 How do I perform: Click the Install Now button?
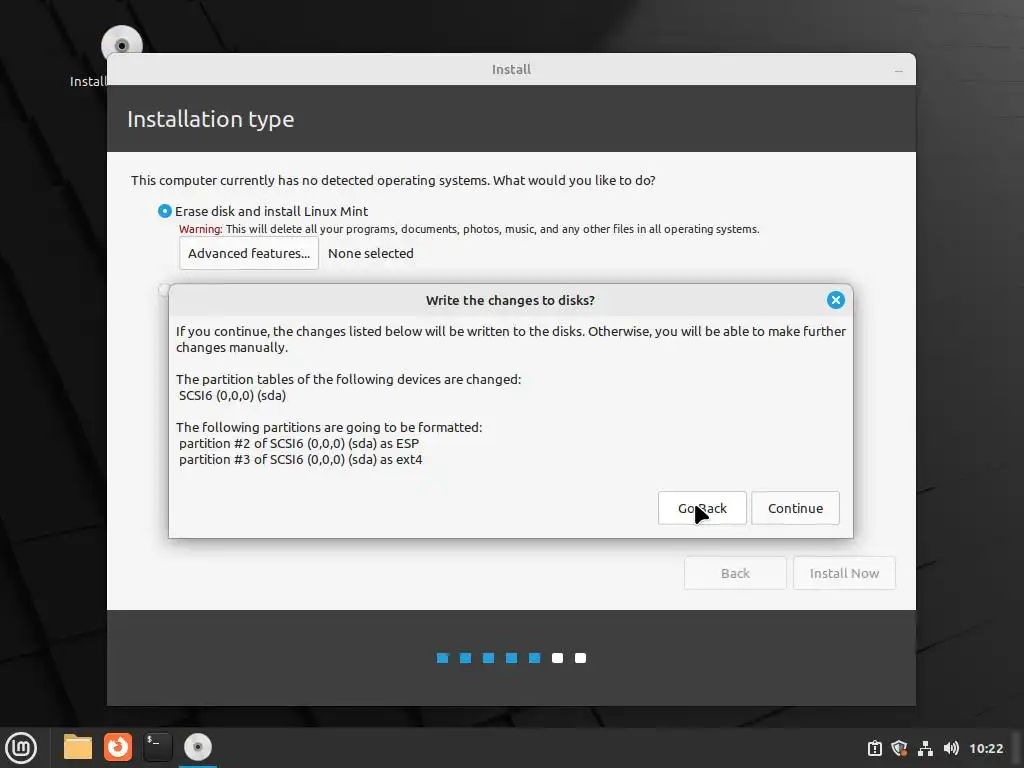(x=844, y=573)
